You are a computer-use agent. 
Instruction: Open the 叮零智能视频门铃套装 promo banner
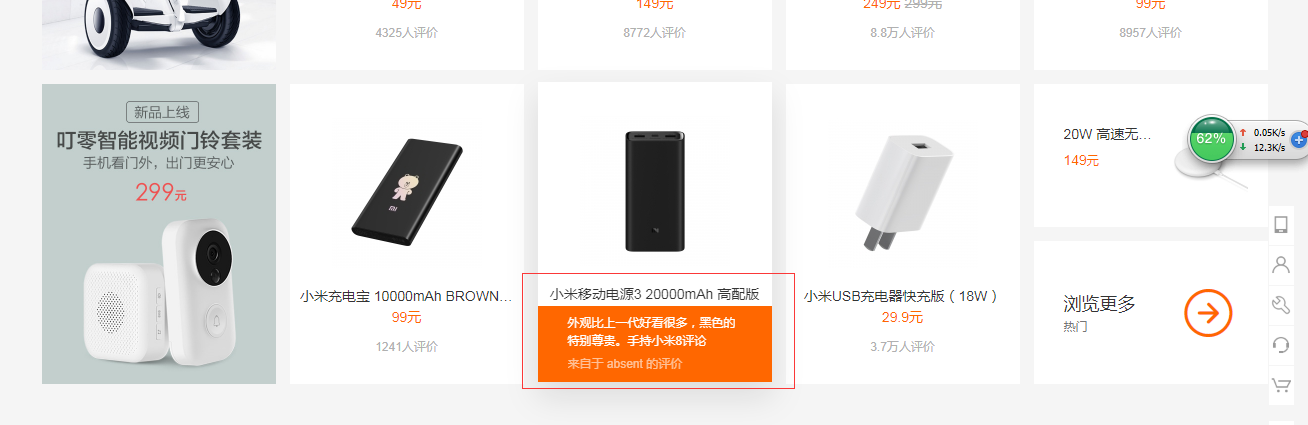[159, 234]
